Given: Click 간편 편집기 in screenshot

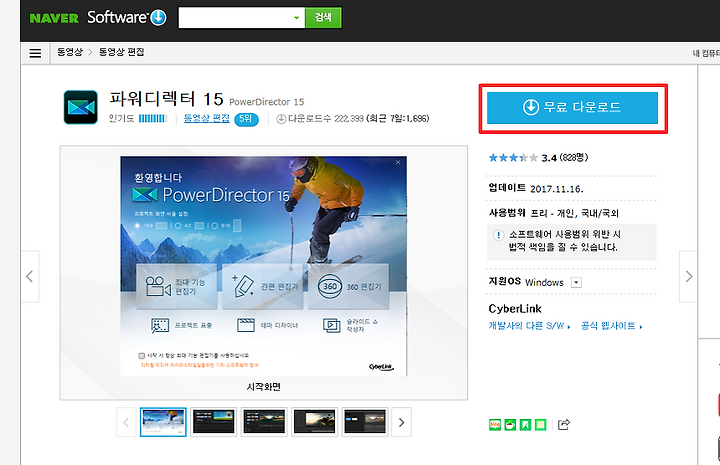Looking at the screenshot, I should [x=263, y=286].
